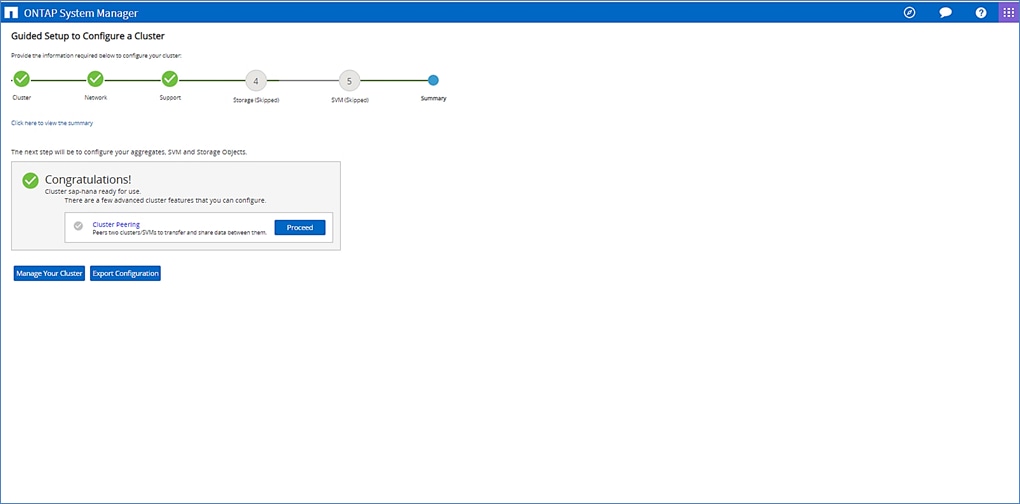Click the 'Cluster' step label

pos(21,98)
